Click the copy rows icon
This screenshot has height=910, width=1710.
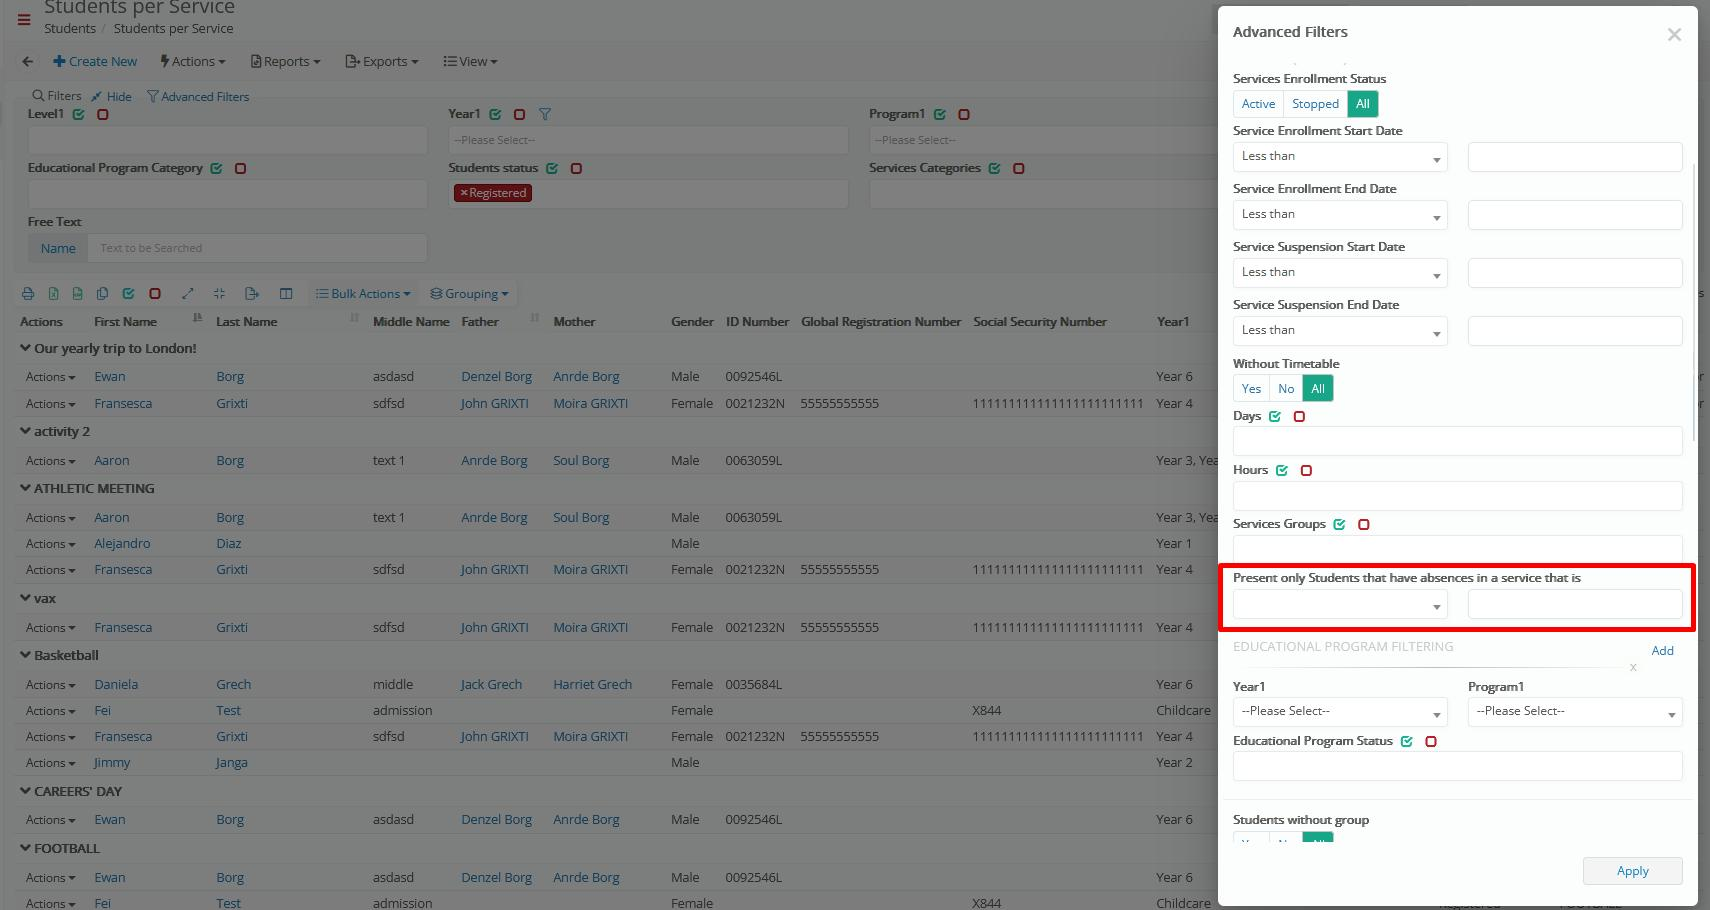[x=102, y=294]
